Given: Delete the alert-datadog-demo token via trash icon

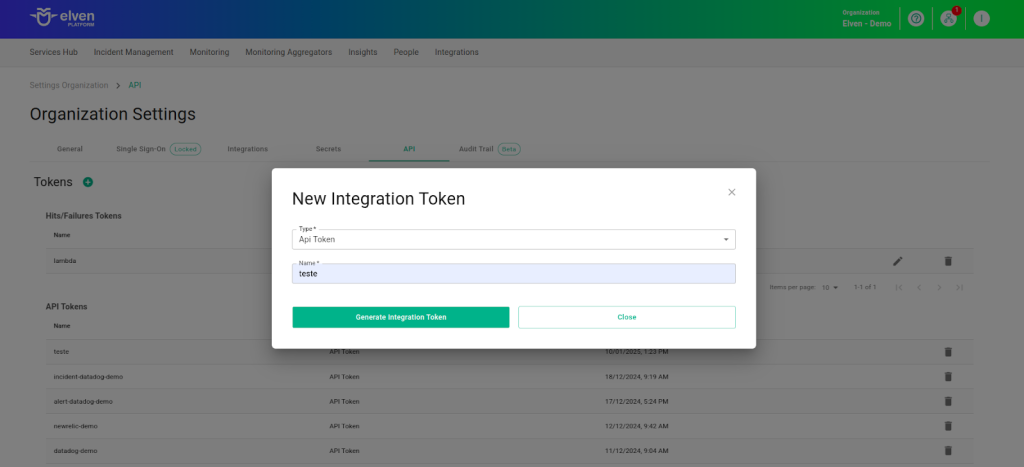Looking at the screenshot, I should [x=948, y=401].
